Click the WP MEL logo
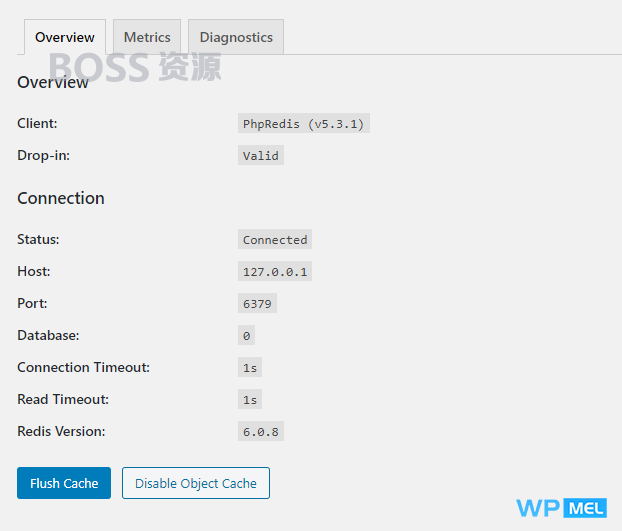Viewport: 622px width, 531px height. click(x=561, y=508)
